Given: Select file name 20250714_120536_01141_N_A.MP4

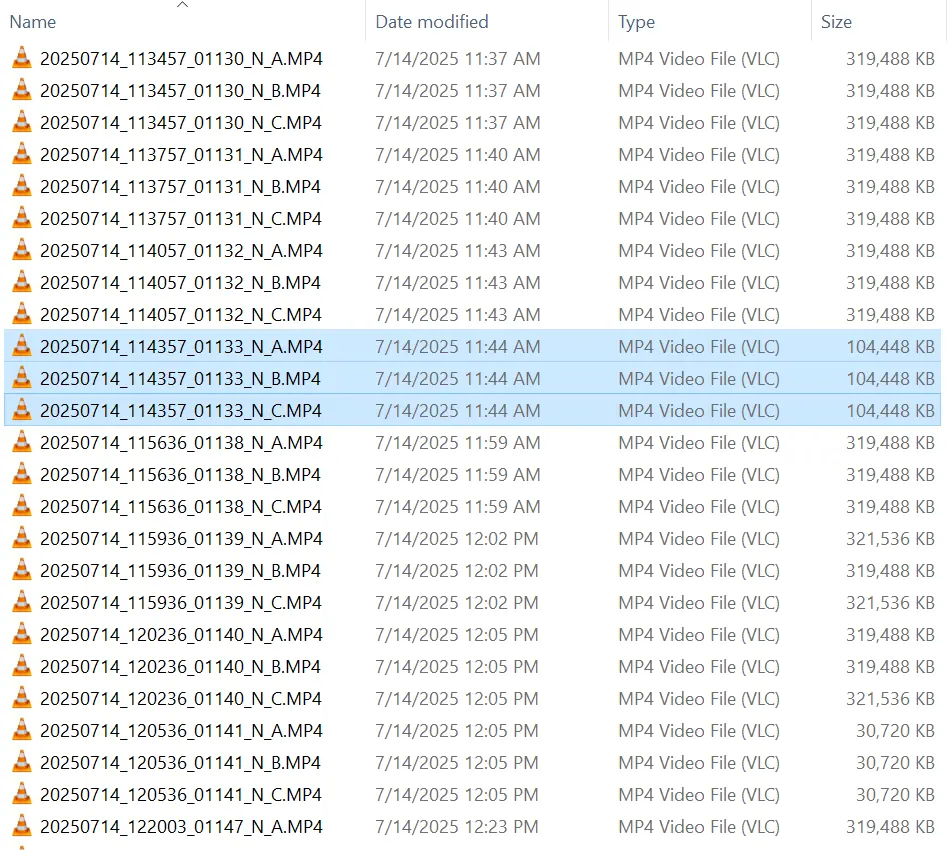Looking at the screenshot, I should (181, 731).
